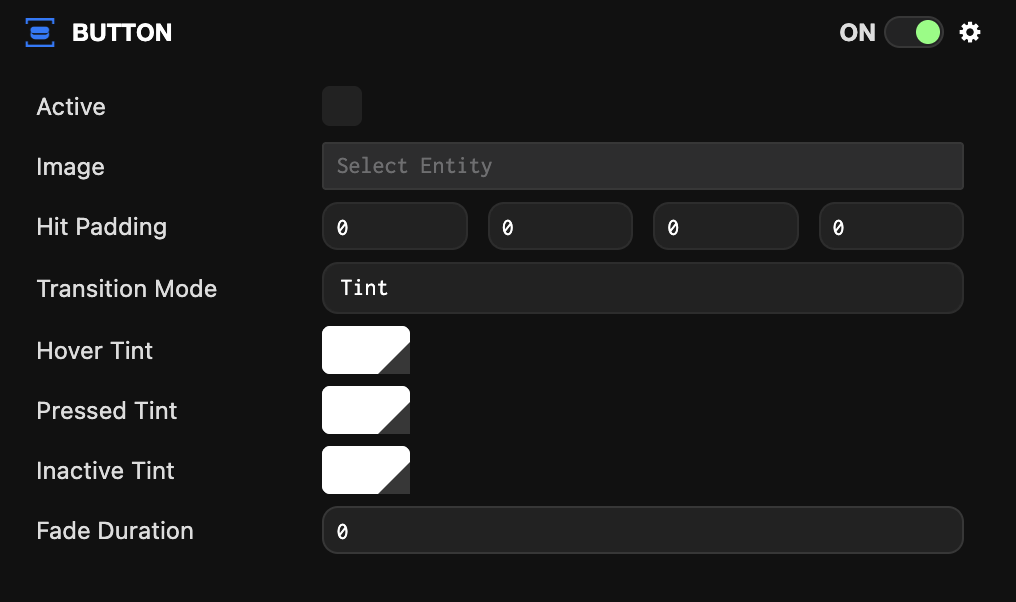Click the BUTTON header title

(120, 32)
